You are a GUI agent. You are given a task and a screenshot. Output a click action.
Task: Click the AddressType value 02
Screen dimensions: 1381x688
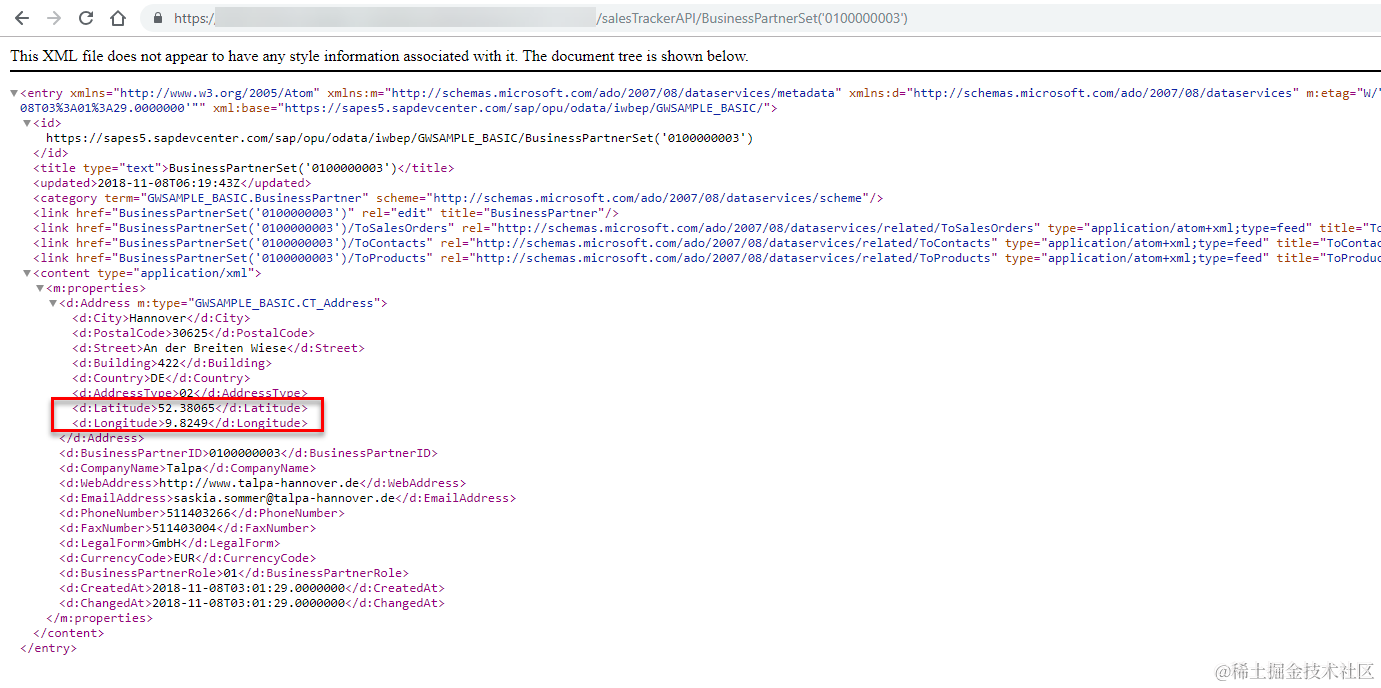[x=186, y=393]
